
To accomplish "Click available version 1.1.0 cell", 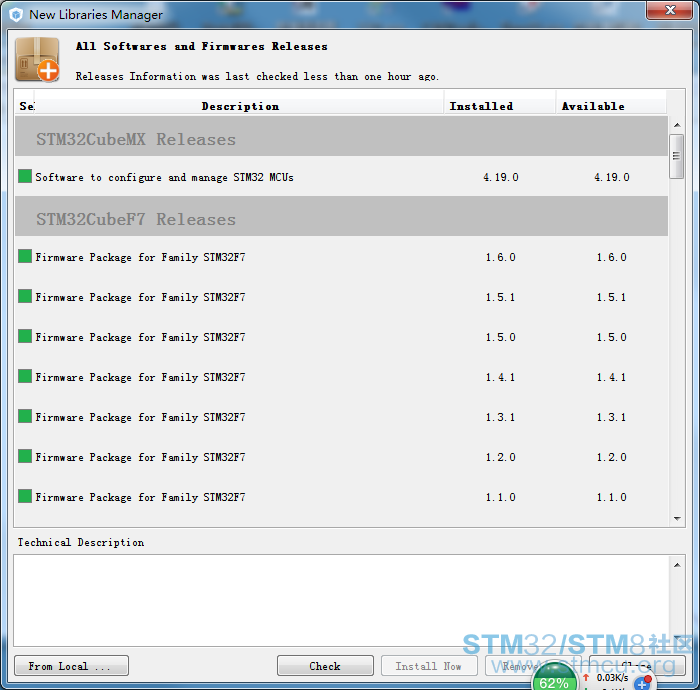I will (x=612, y=497).
